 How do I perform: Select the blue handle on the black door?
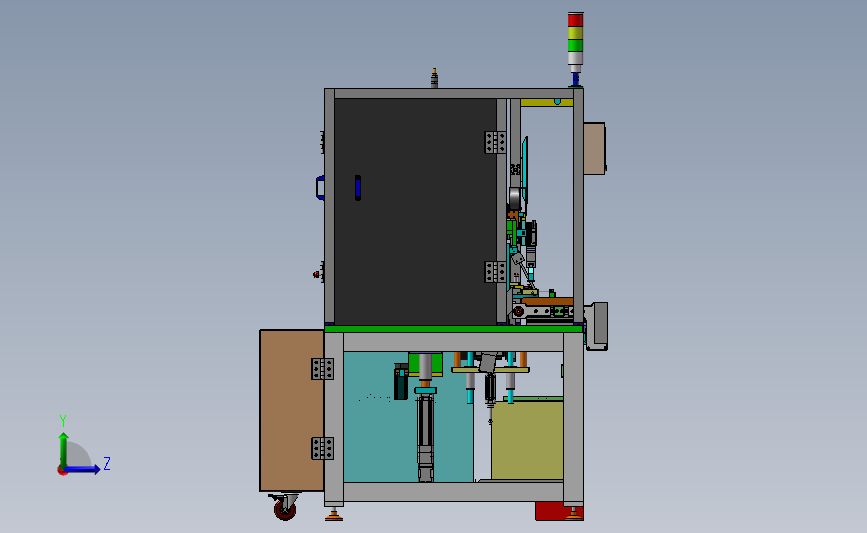(358, 187)
